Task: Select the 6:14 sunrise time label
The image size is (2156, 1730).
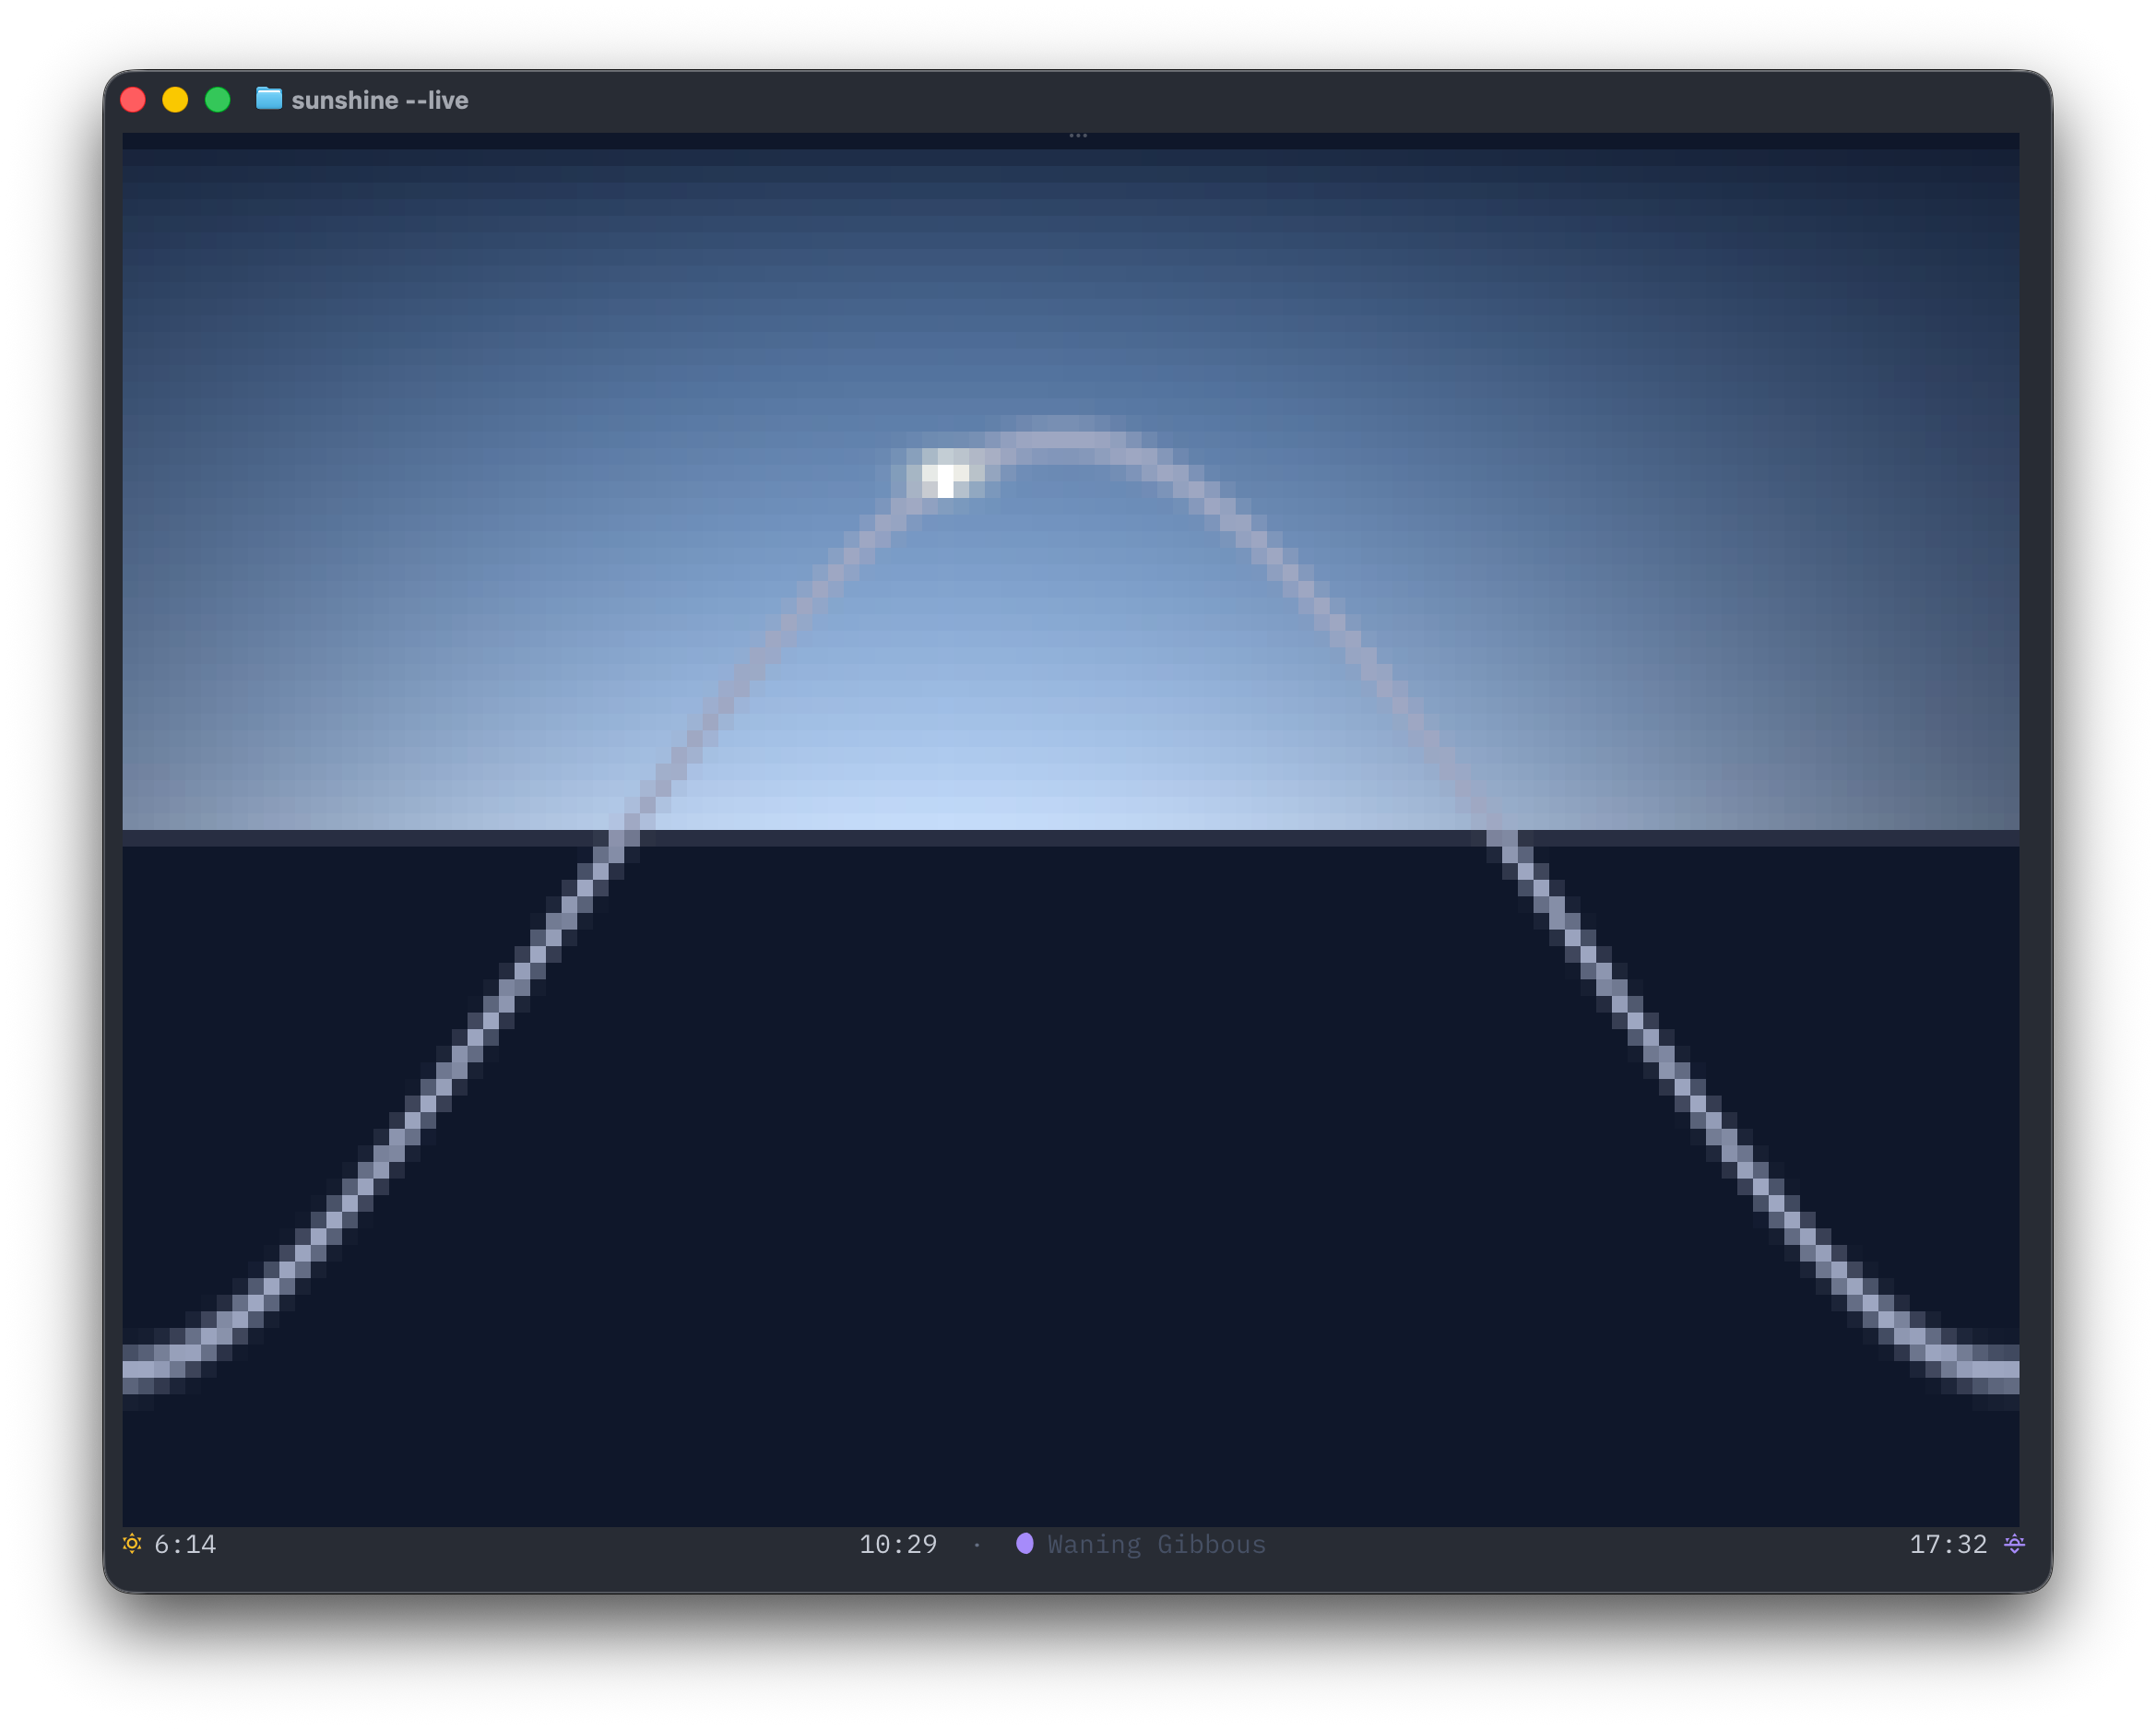Action: tap(185, 1544)
